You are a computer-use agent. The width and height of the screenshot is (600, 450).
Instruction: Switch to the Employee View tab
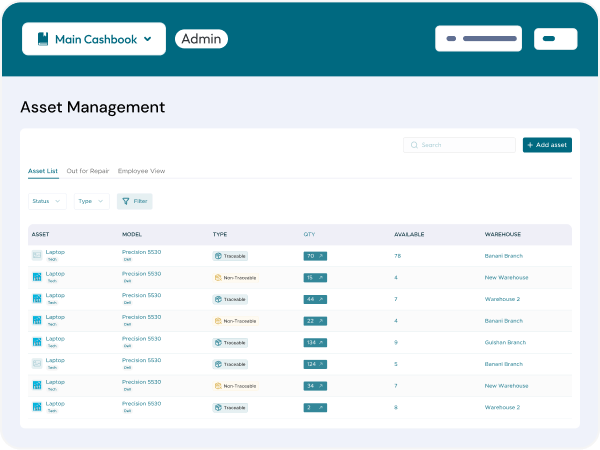pos(141,171)
